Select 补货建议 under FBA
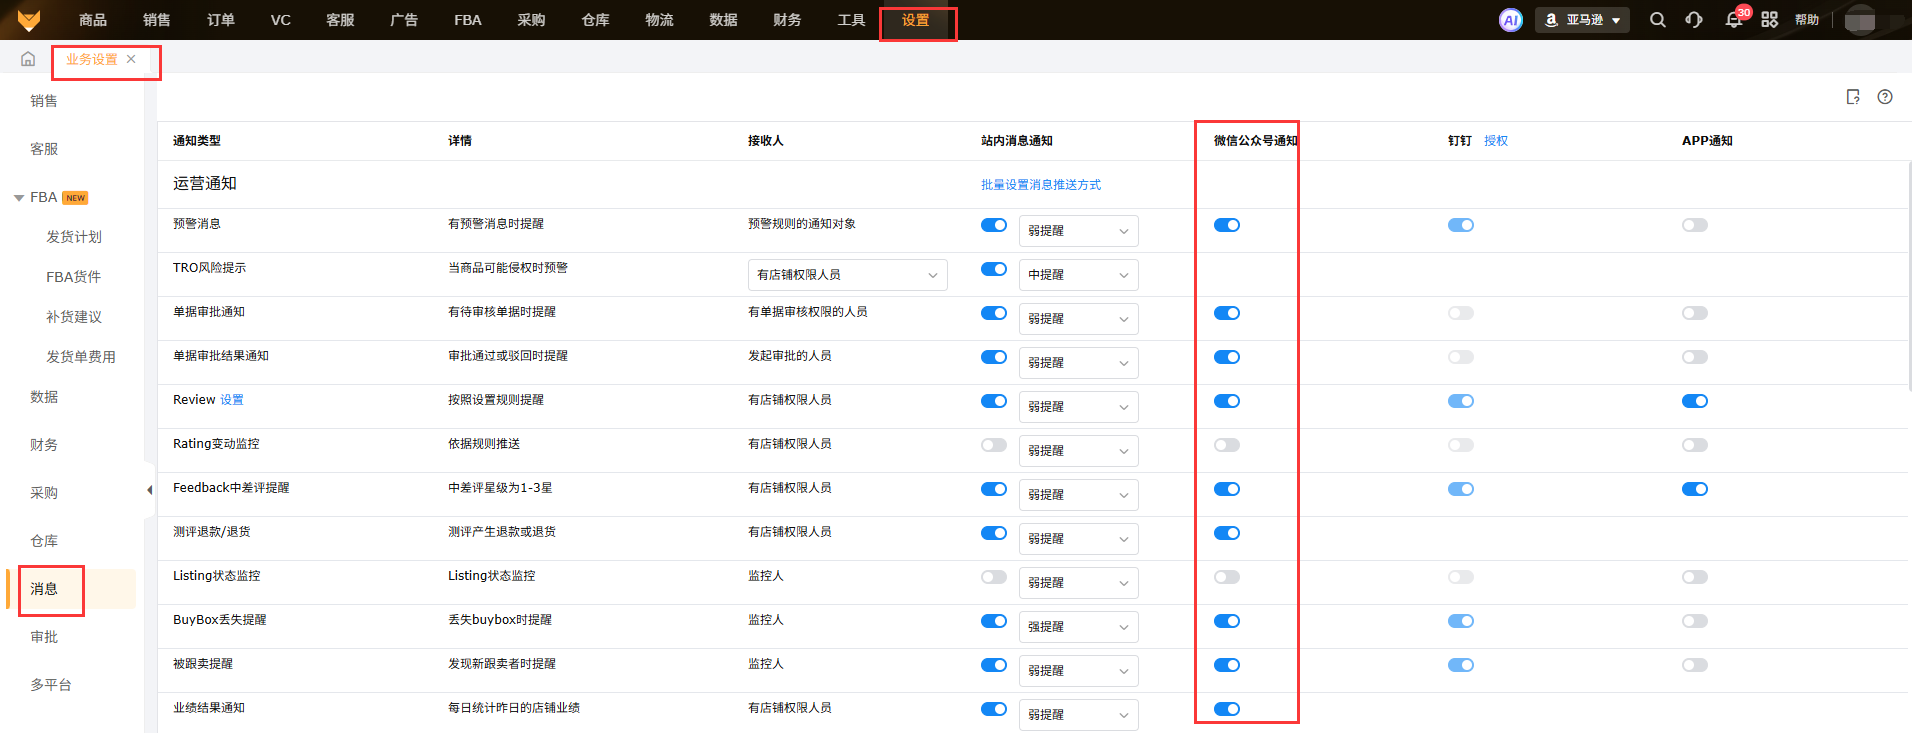This screenshot has width=1912, height=733. 74,317
